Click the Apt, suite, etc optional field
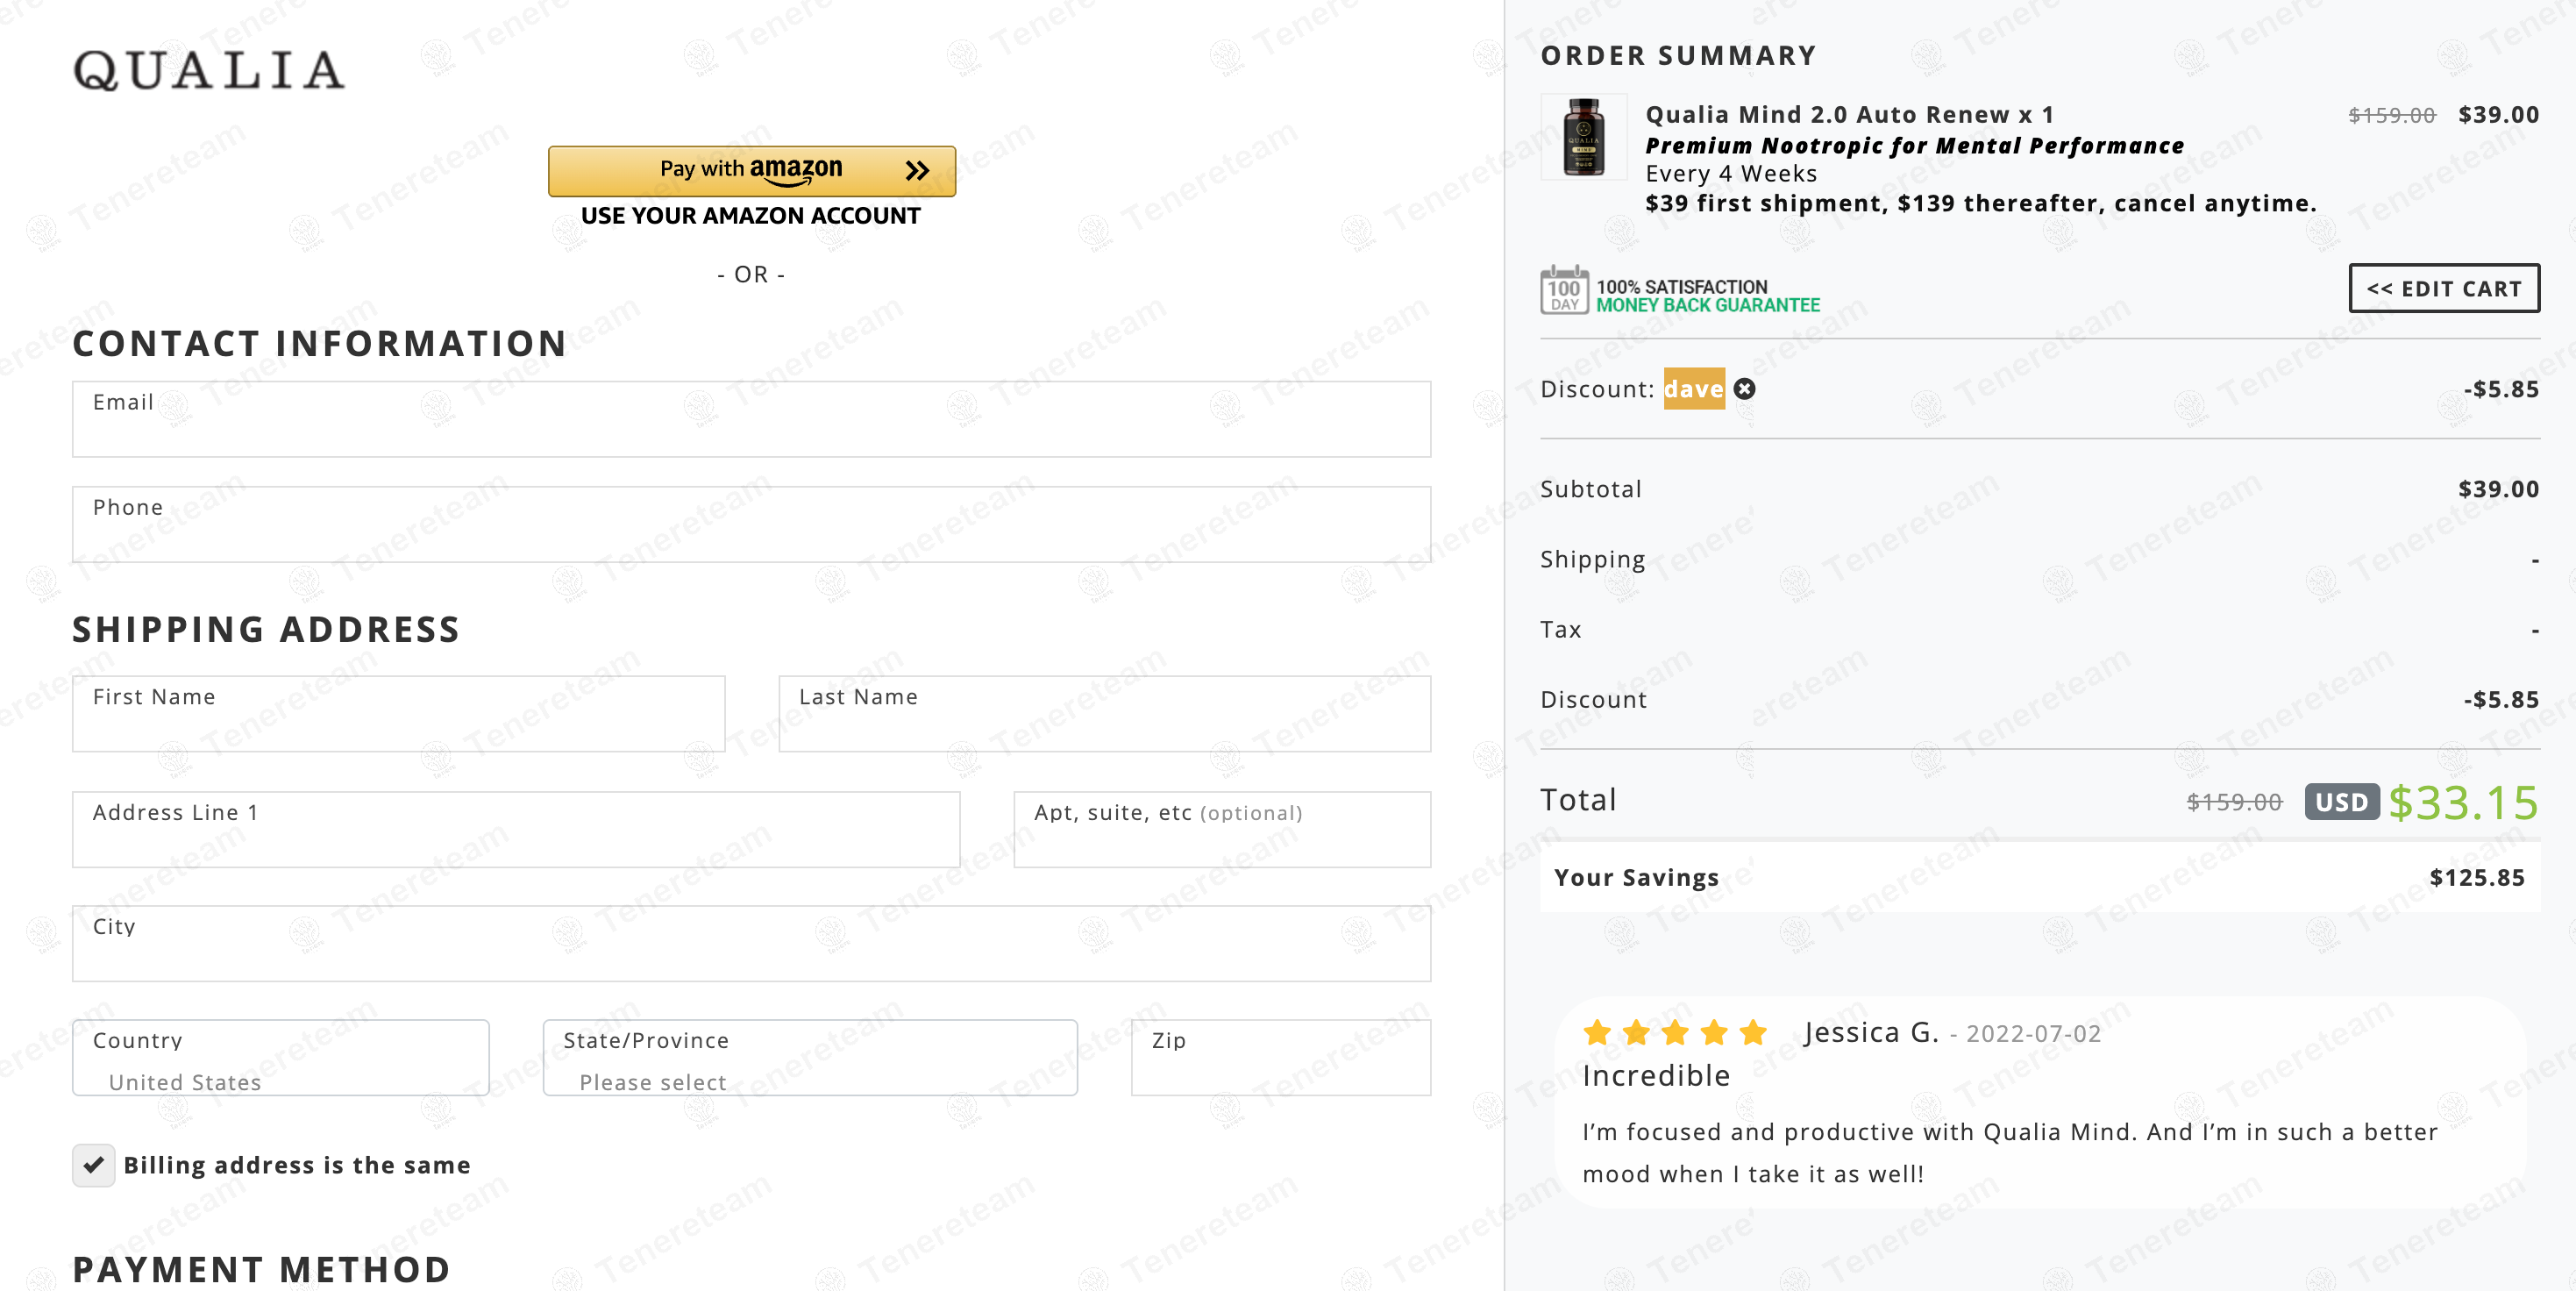 (x=1222, y=830)
